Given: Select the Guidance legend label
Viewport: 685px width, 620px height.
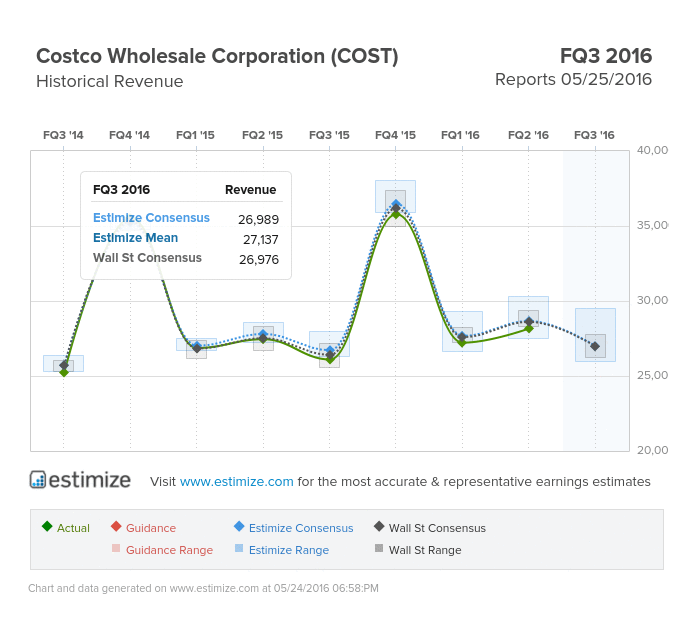Looking at the screenshot, I should 151,528.
